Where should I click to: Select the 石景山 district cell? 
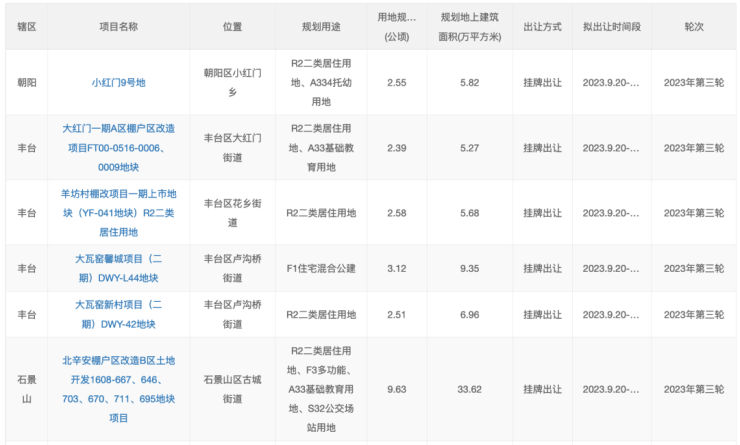click(27, 388)
